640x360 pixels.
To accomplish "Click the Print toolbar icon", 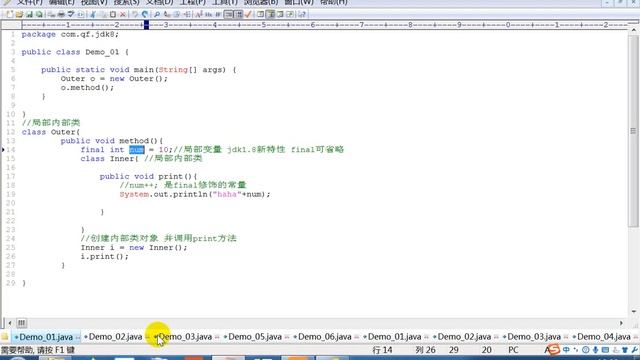I will [61, 14].
